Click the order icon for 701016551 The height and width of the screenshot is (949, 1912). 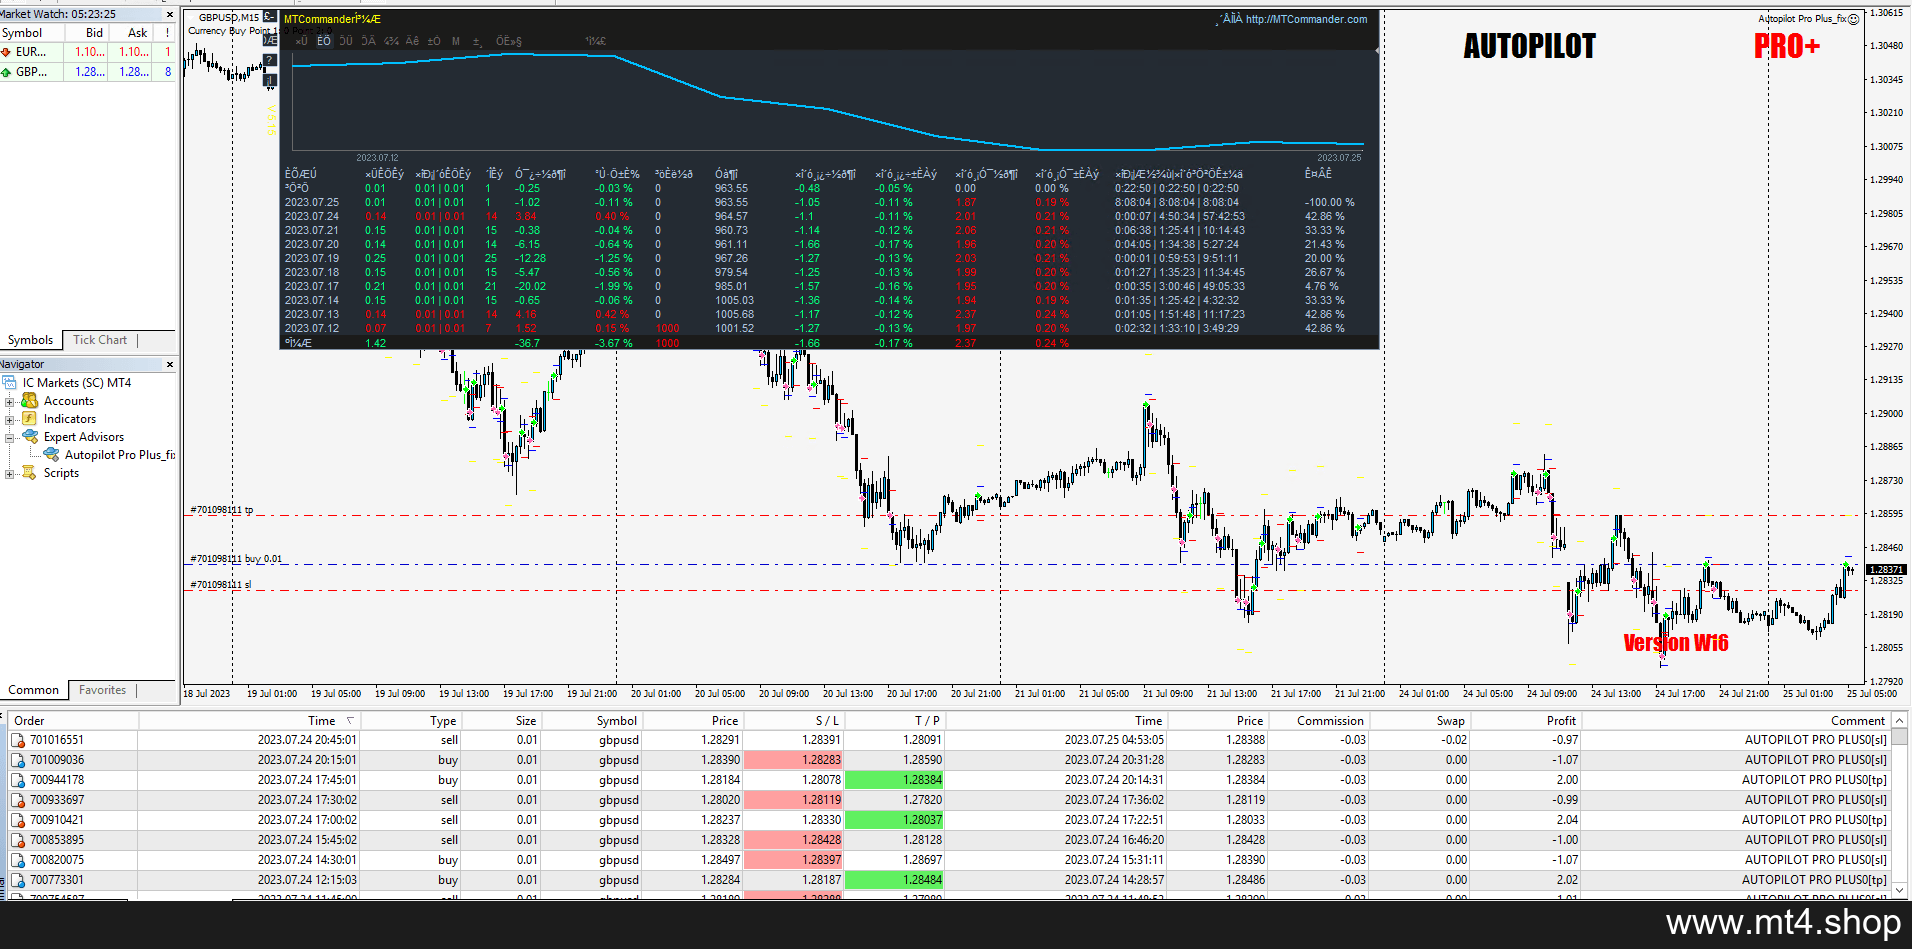(x=18, y=740)
